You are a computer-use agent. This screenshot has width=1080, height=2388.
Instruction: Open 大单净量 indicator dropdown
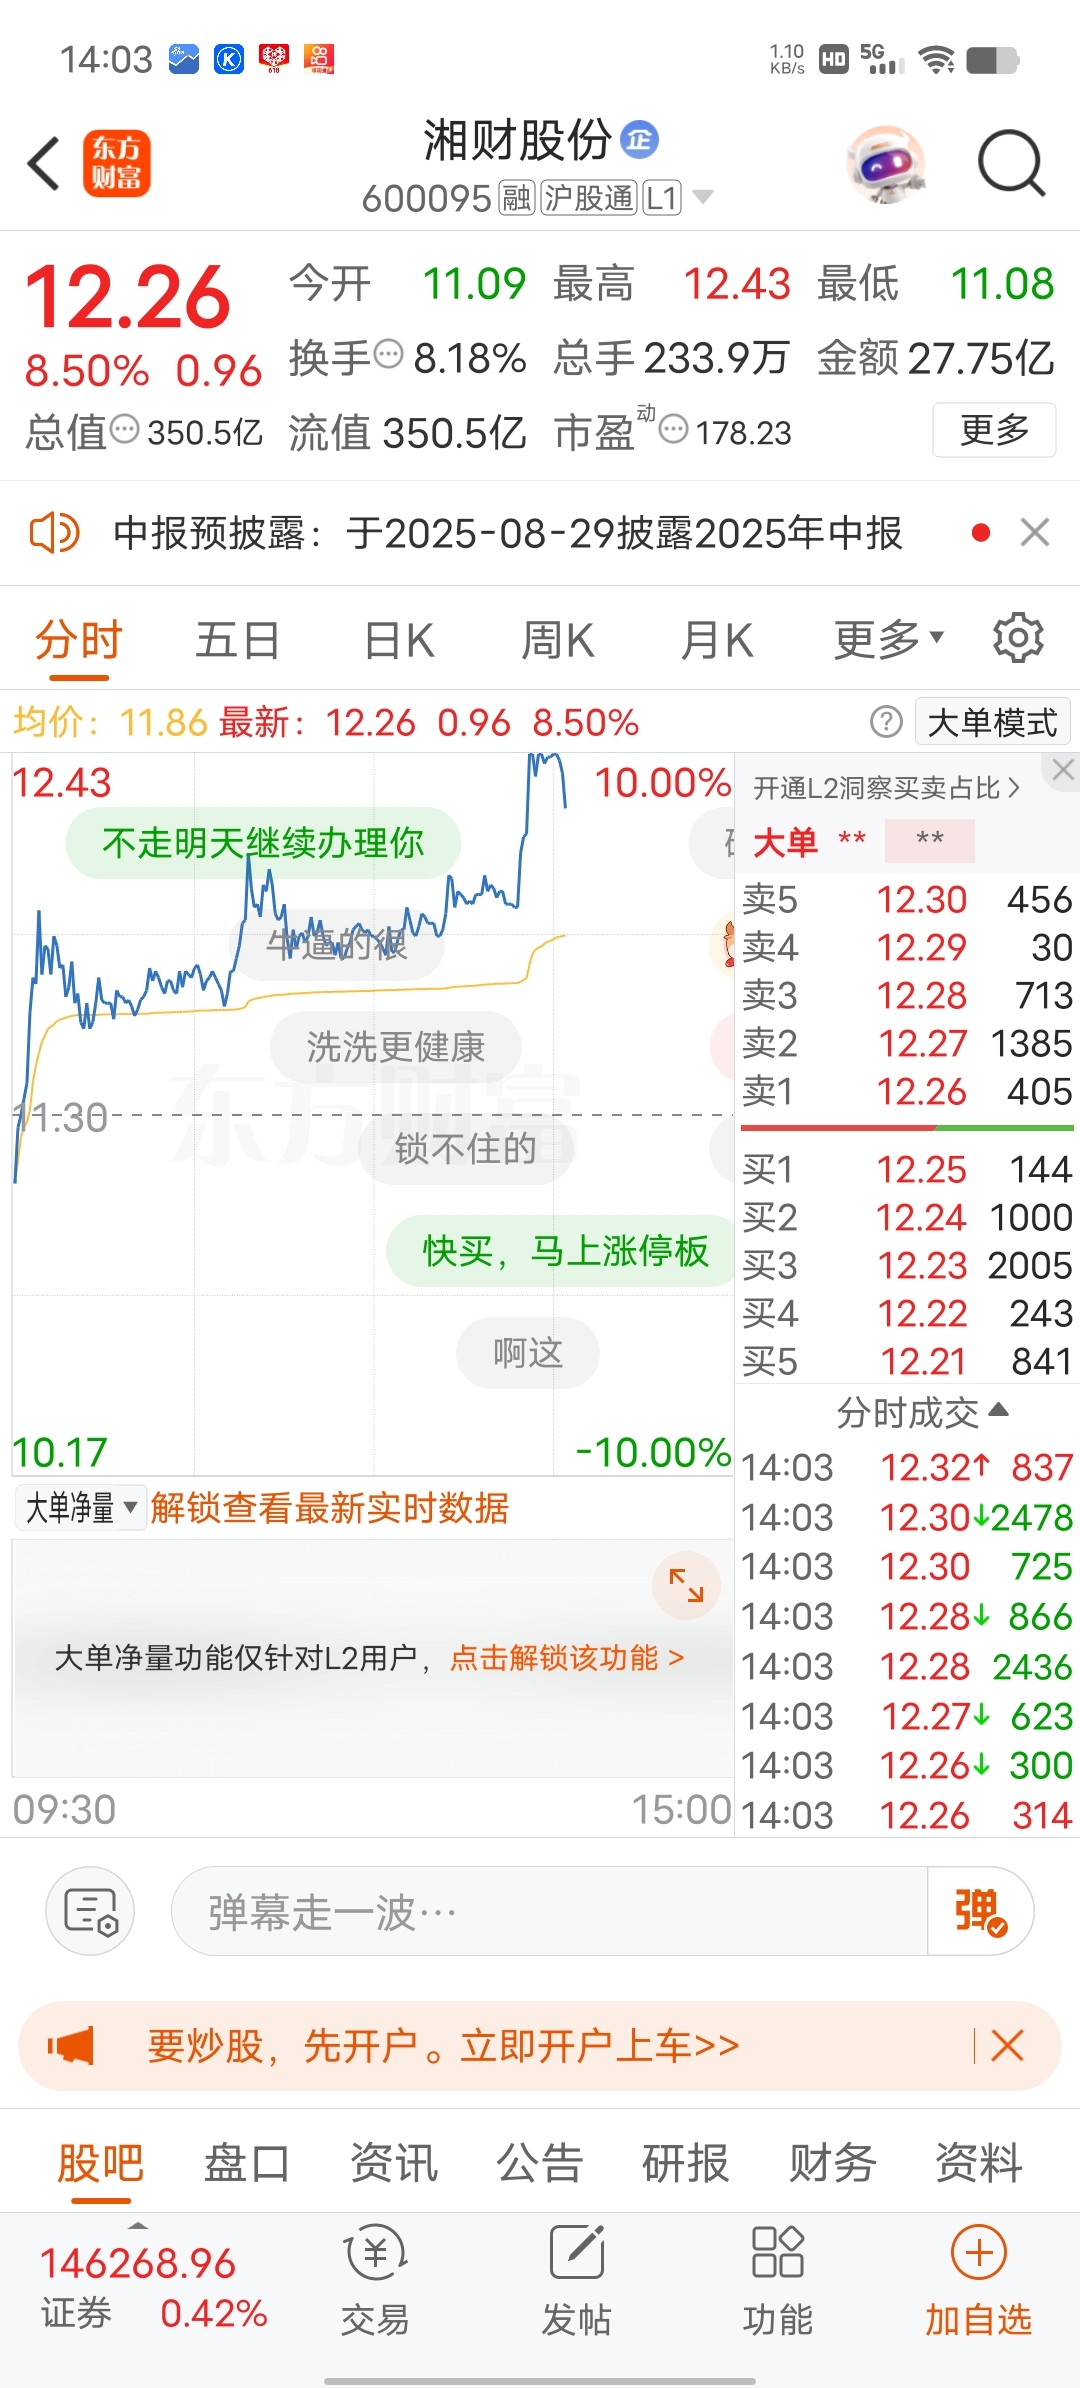(x=81, y=1507)
